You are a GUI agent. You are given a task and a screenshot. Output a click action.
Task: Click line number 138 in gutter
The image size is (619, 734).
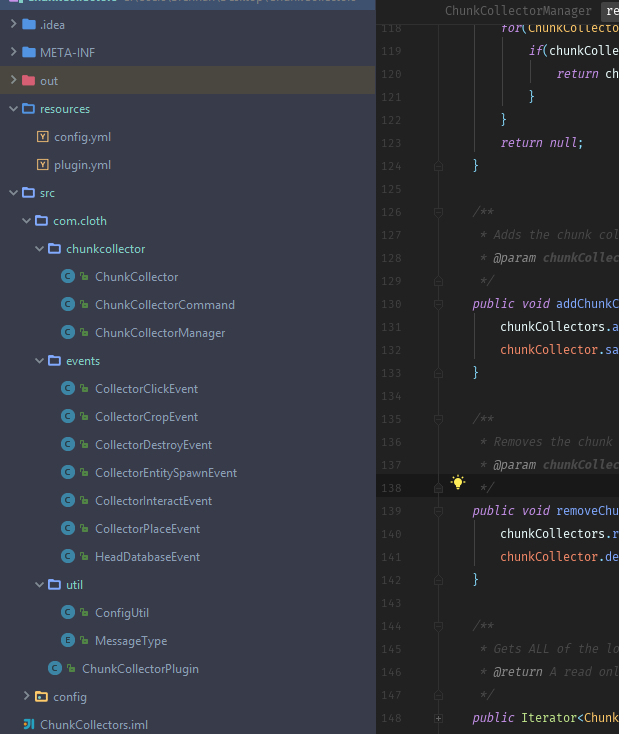pos(391,488)
